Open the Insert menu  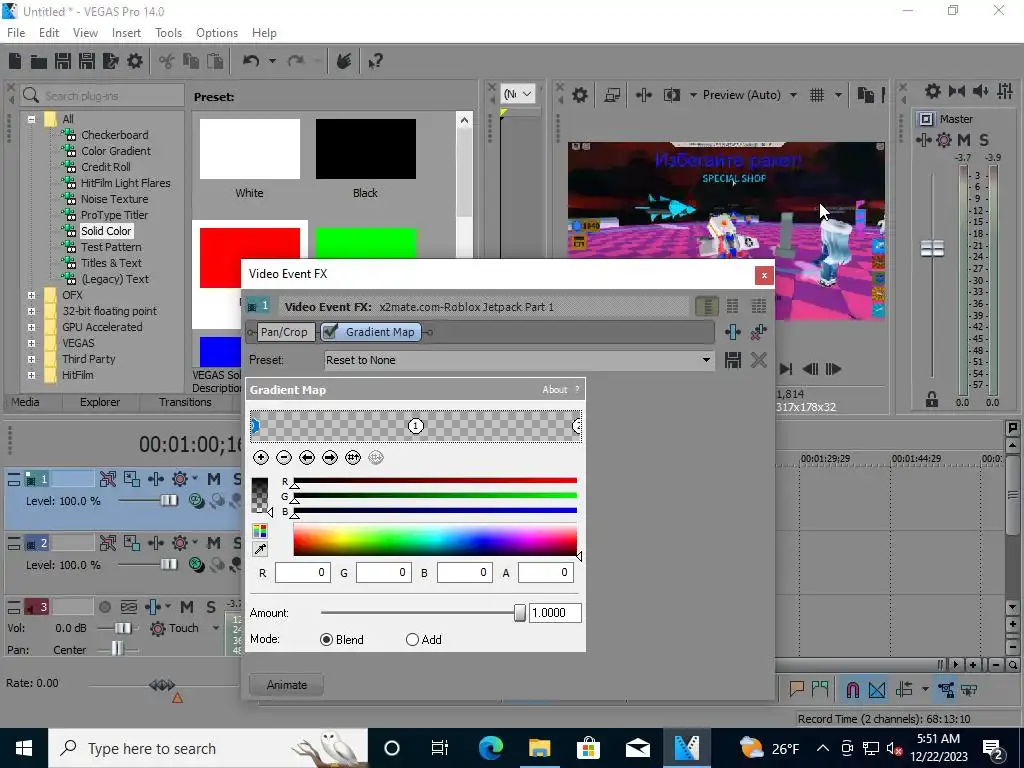point(126,33)
